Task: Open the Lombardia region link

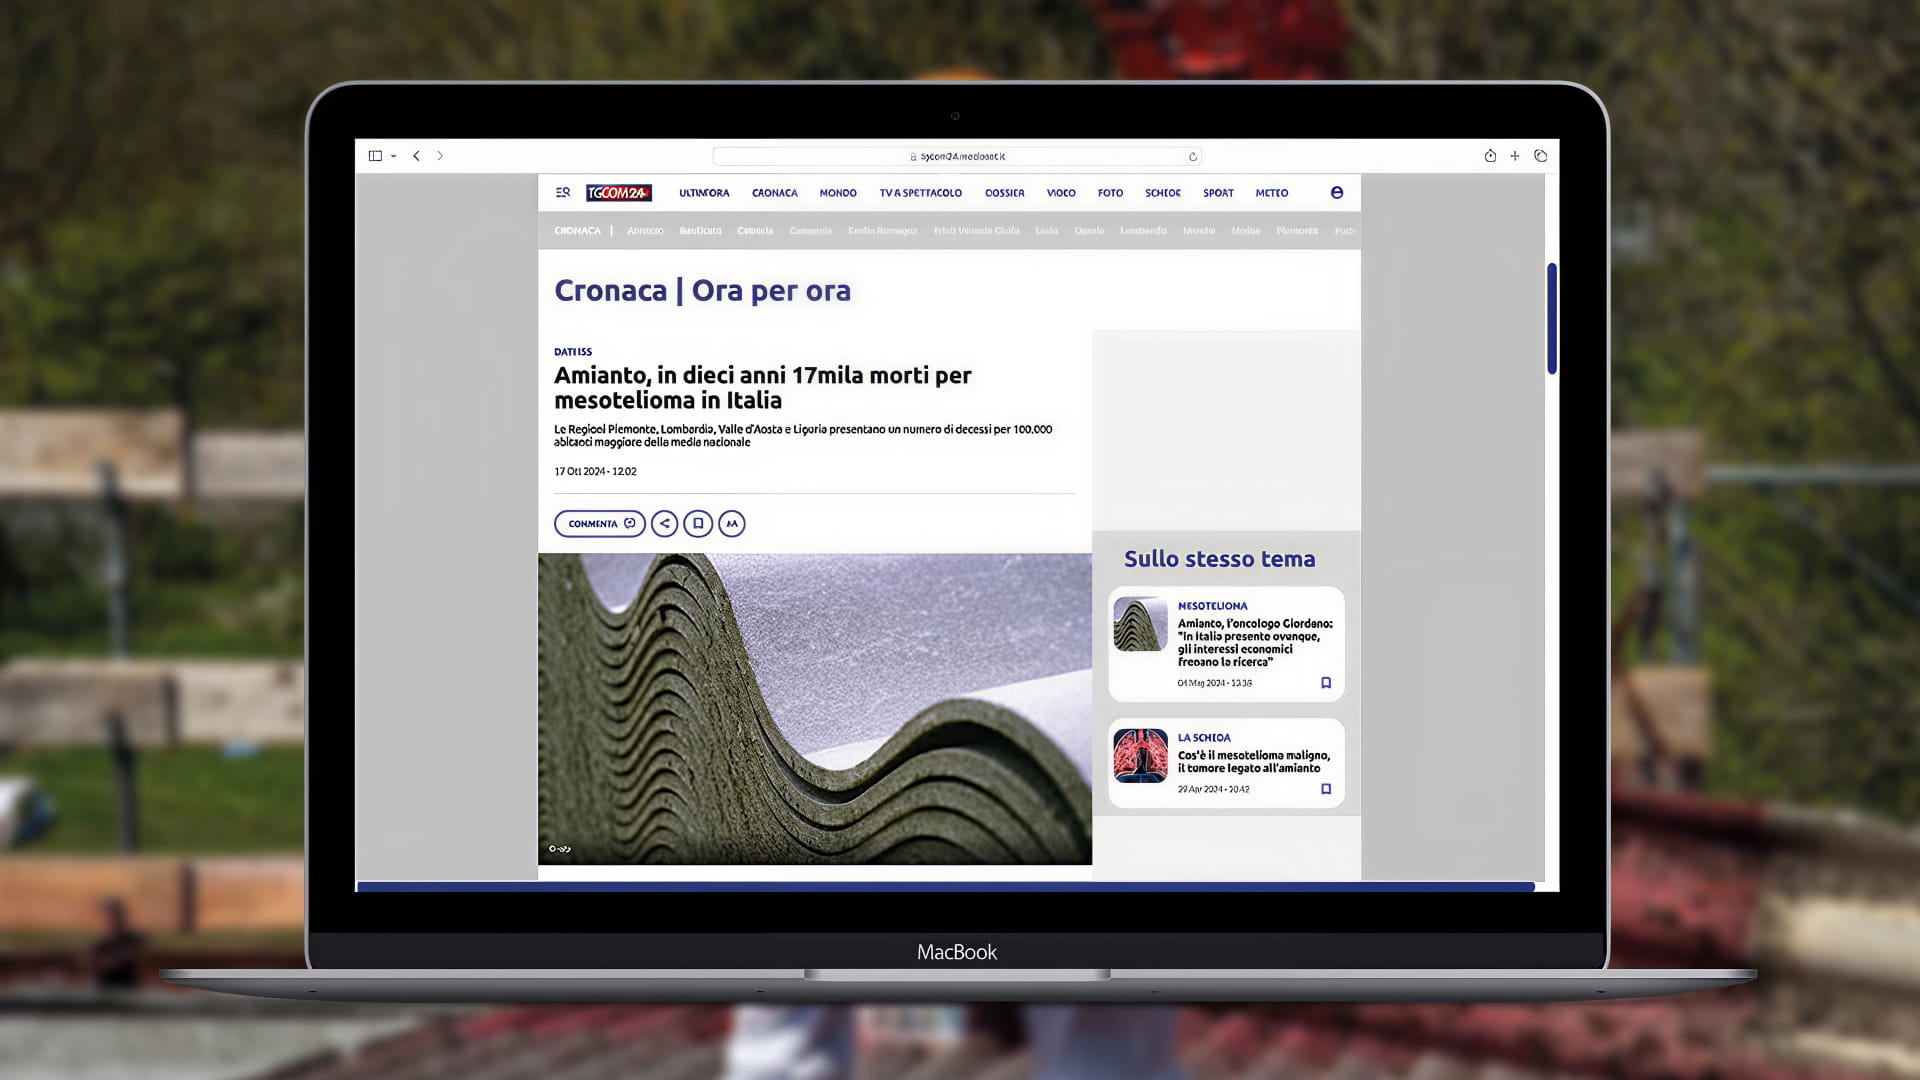Action: point(1143,231)
